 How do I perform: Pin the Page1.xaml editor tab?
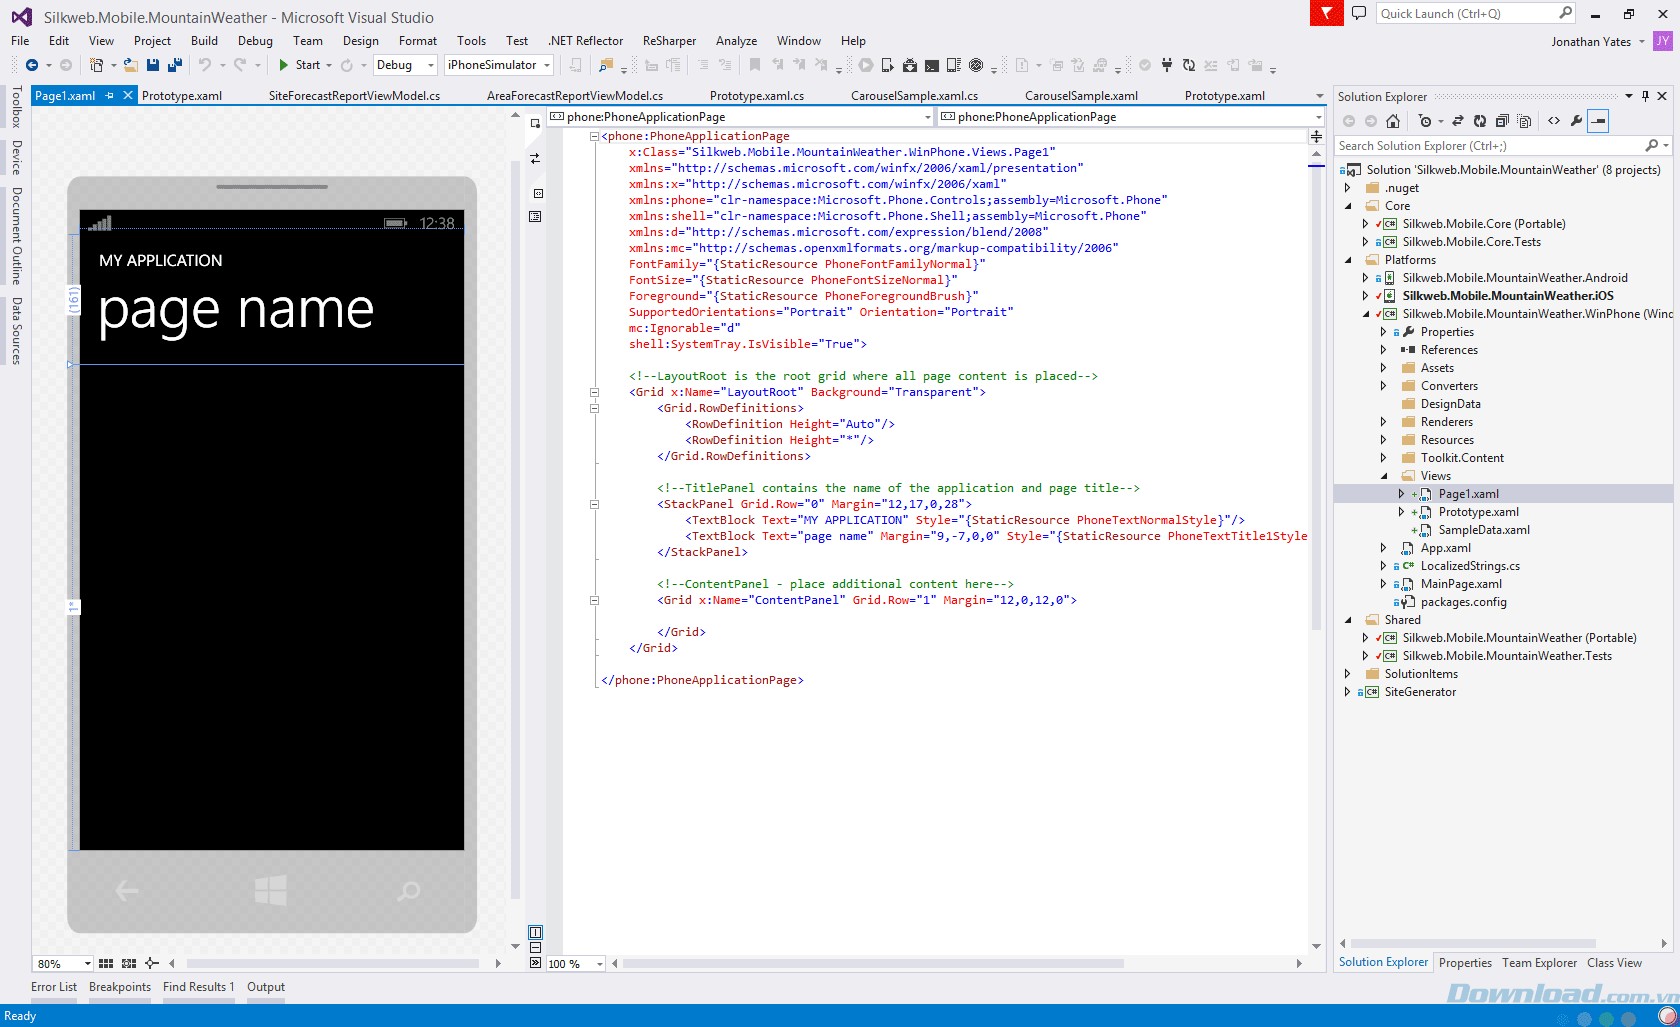(109, 96)
